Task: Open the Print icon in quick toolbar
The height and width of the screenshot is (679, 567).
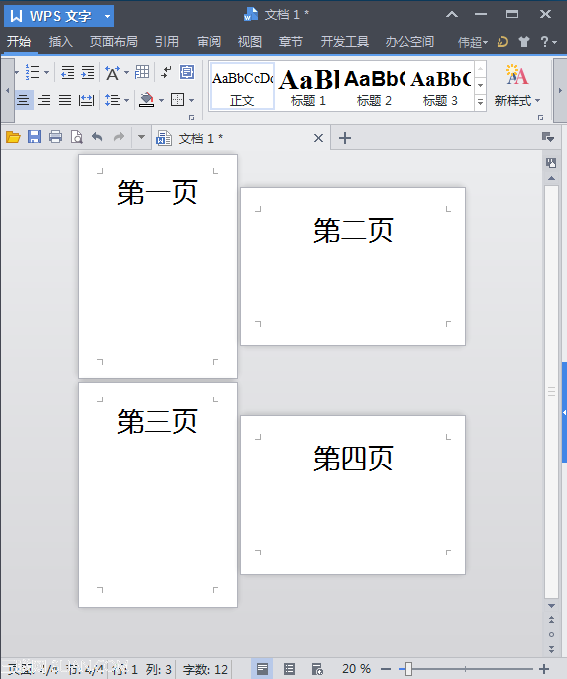Action: click(x=55, y=137)
